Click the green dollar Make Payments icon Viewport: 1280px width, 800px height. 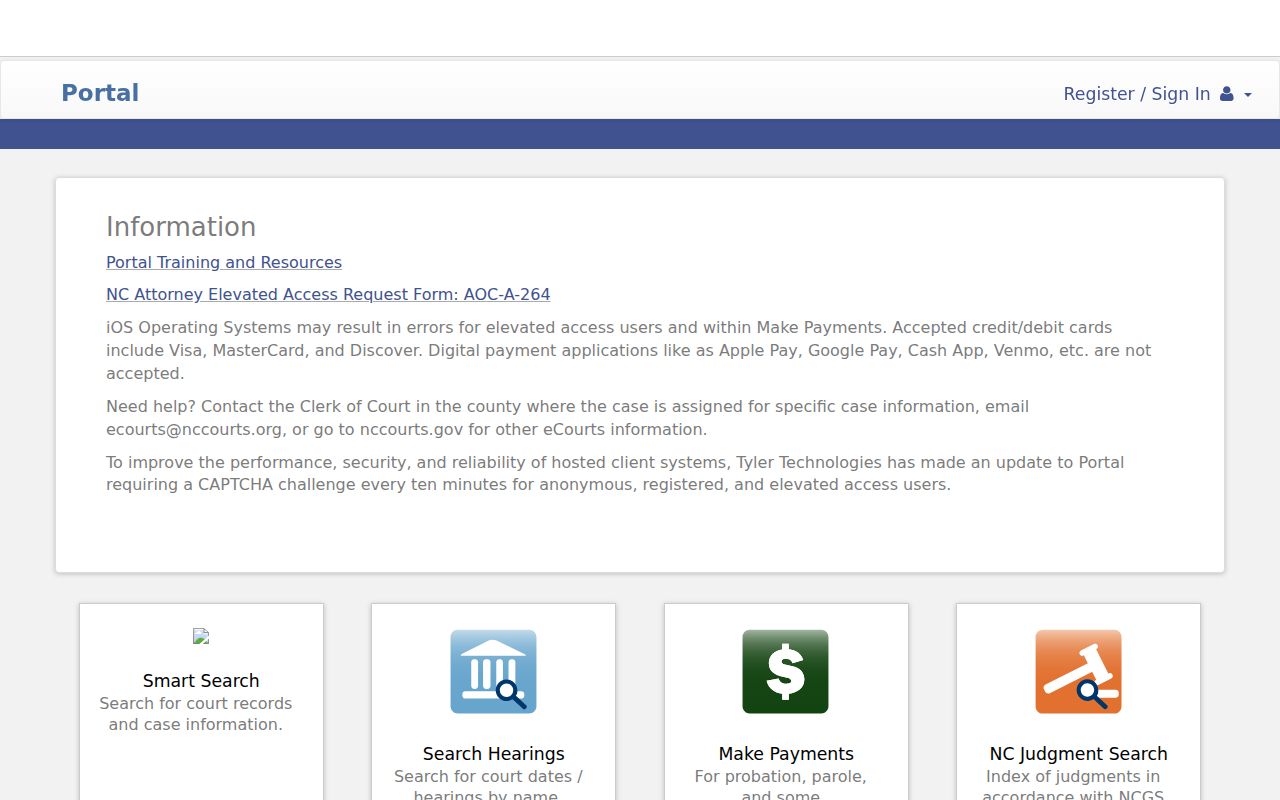point(785,671)
